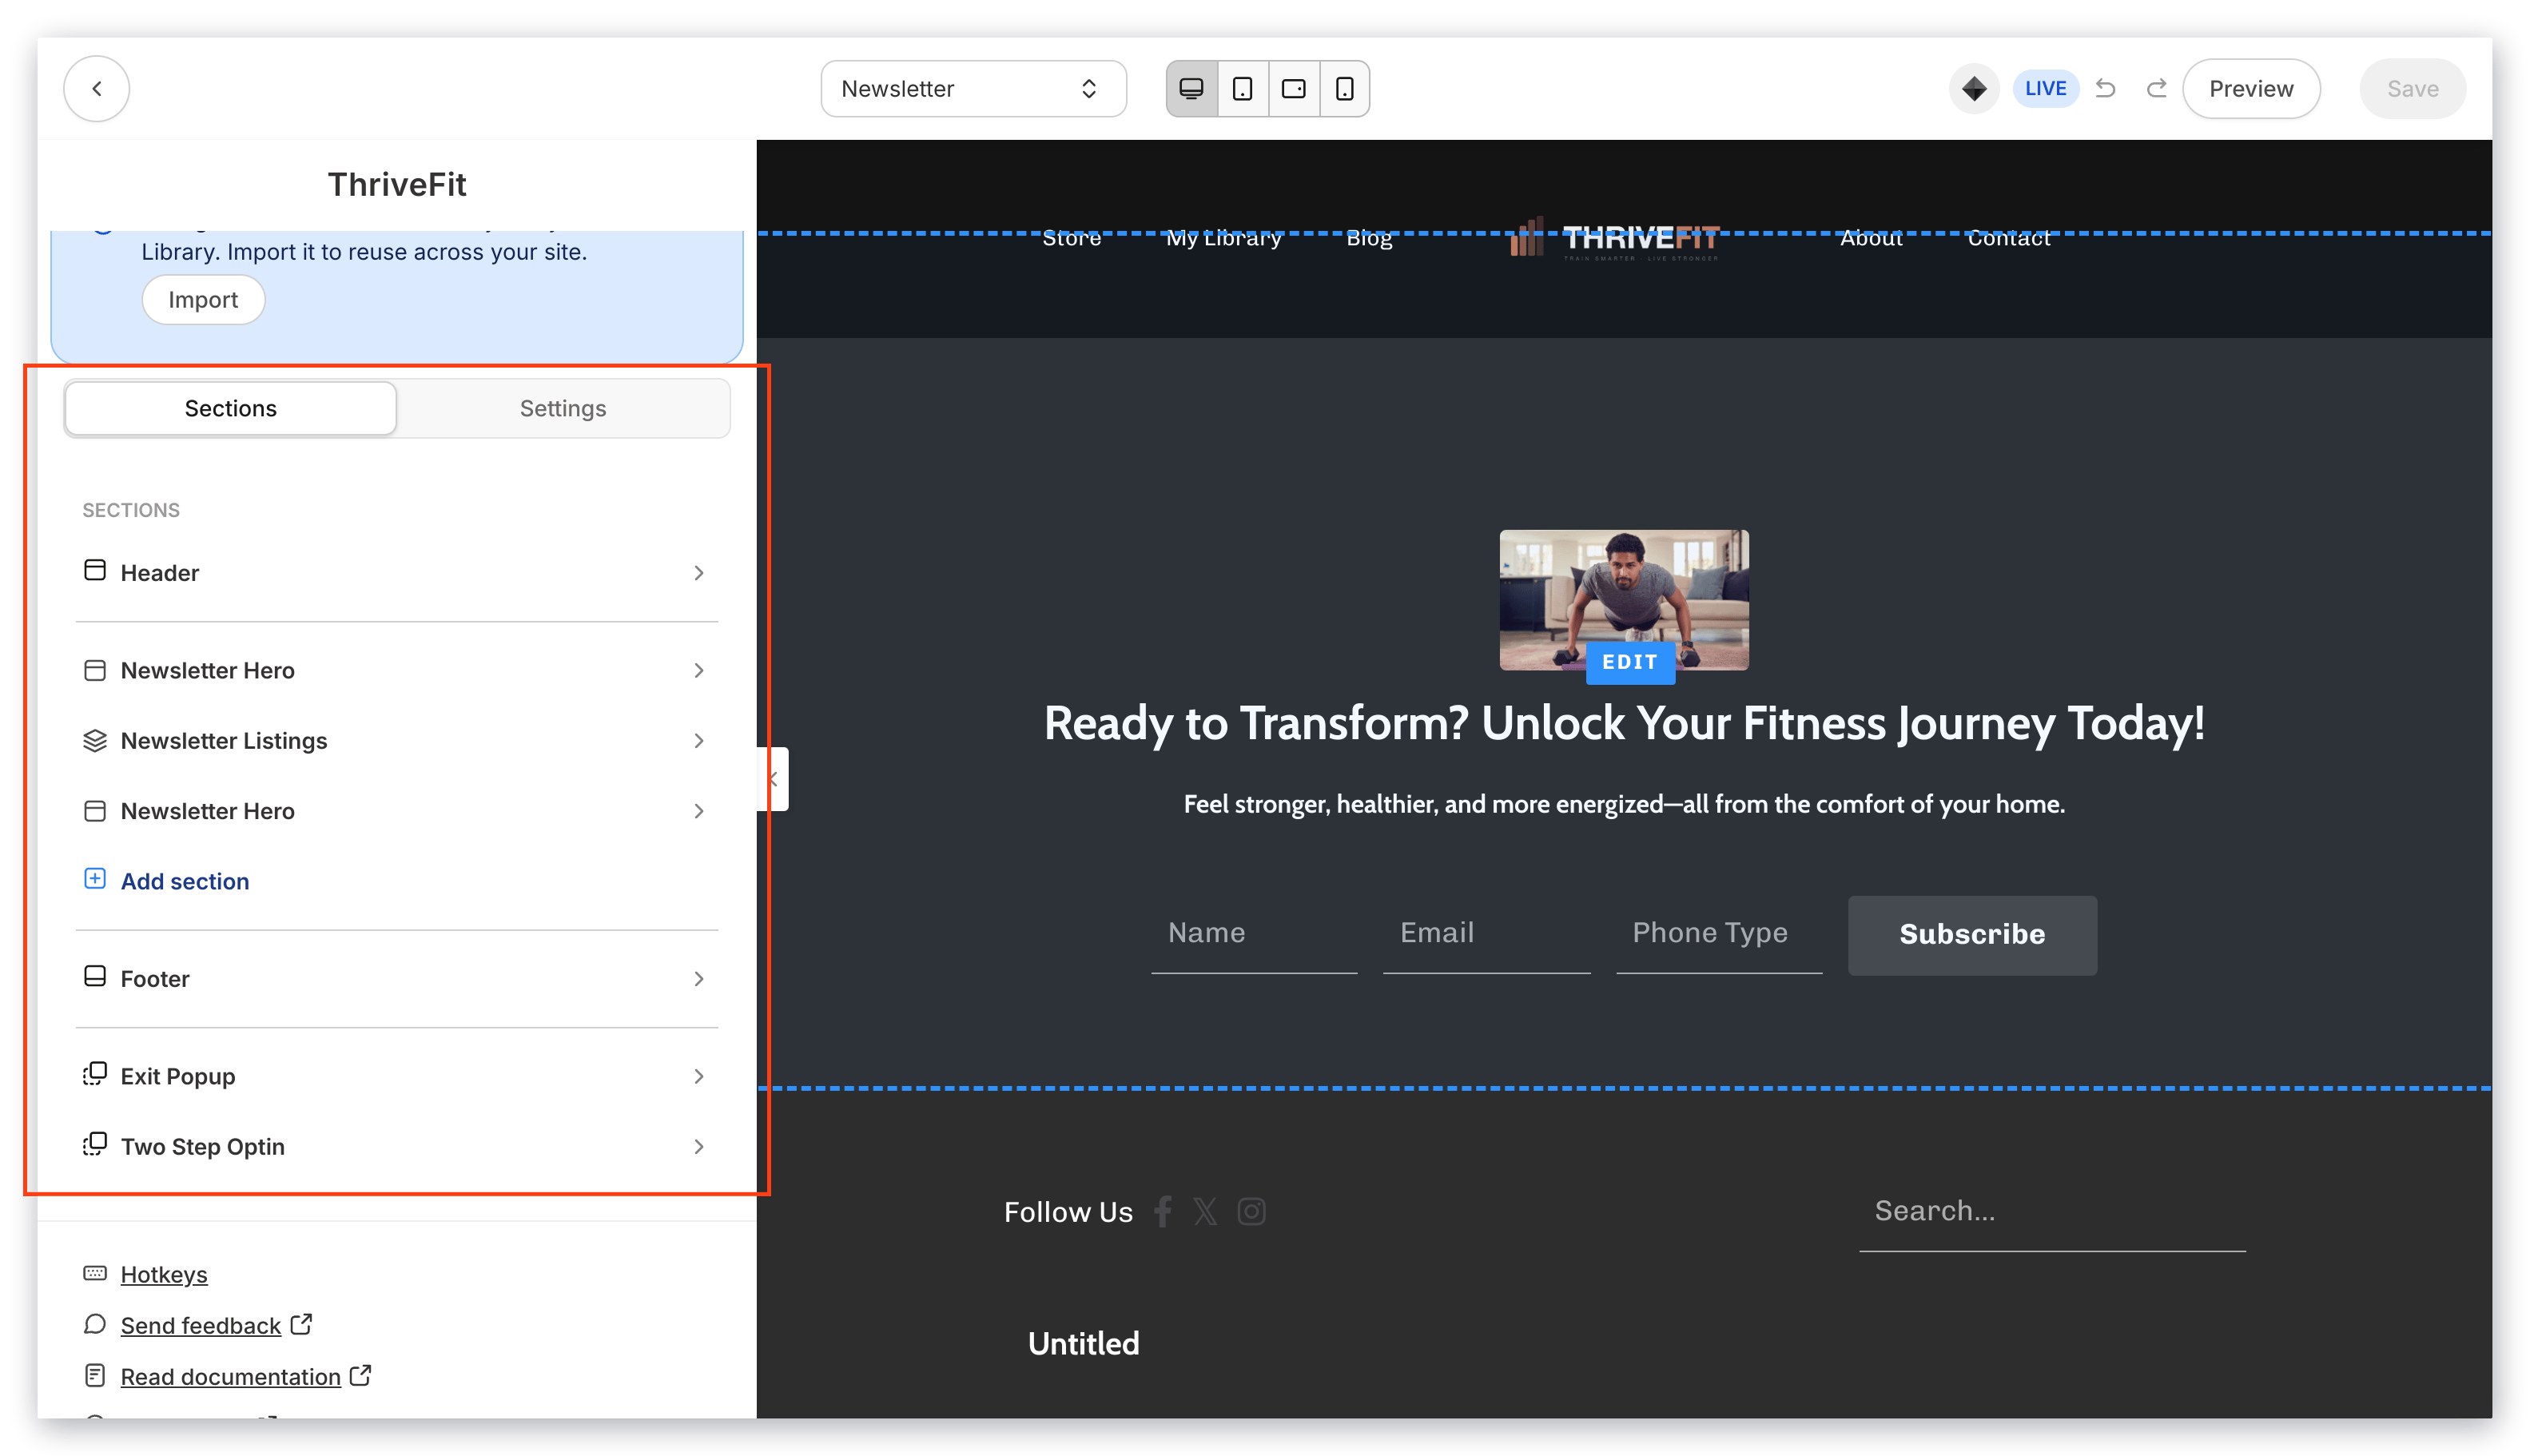Click the undo arrow icon
Viewport: 2530px width, 1456px height.
coord(2106,89)
